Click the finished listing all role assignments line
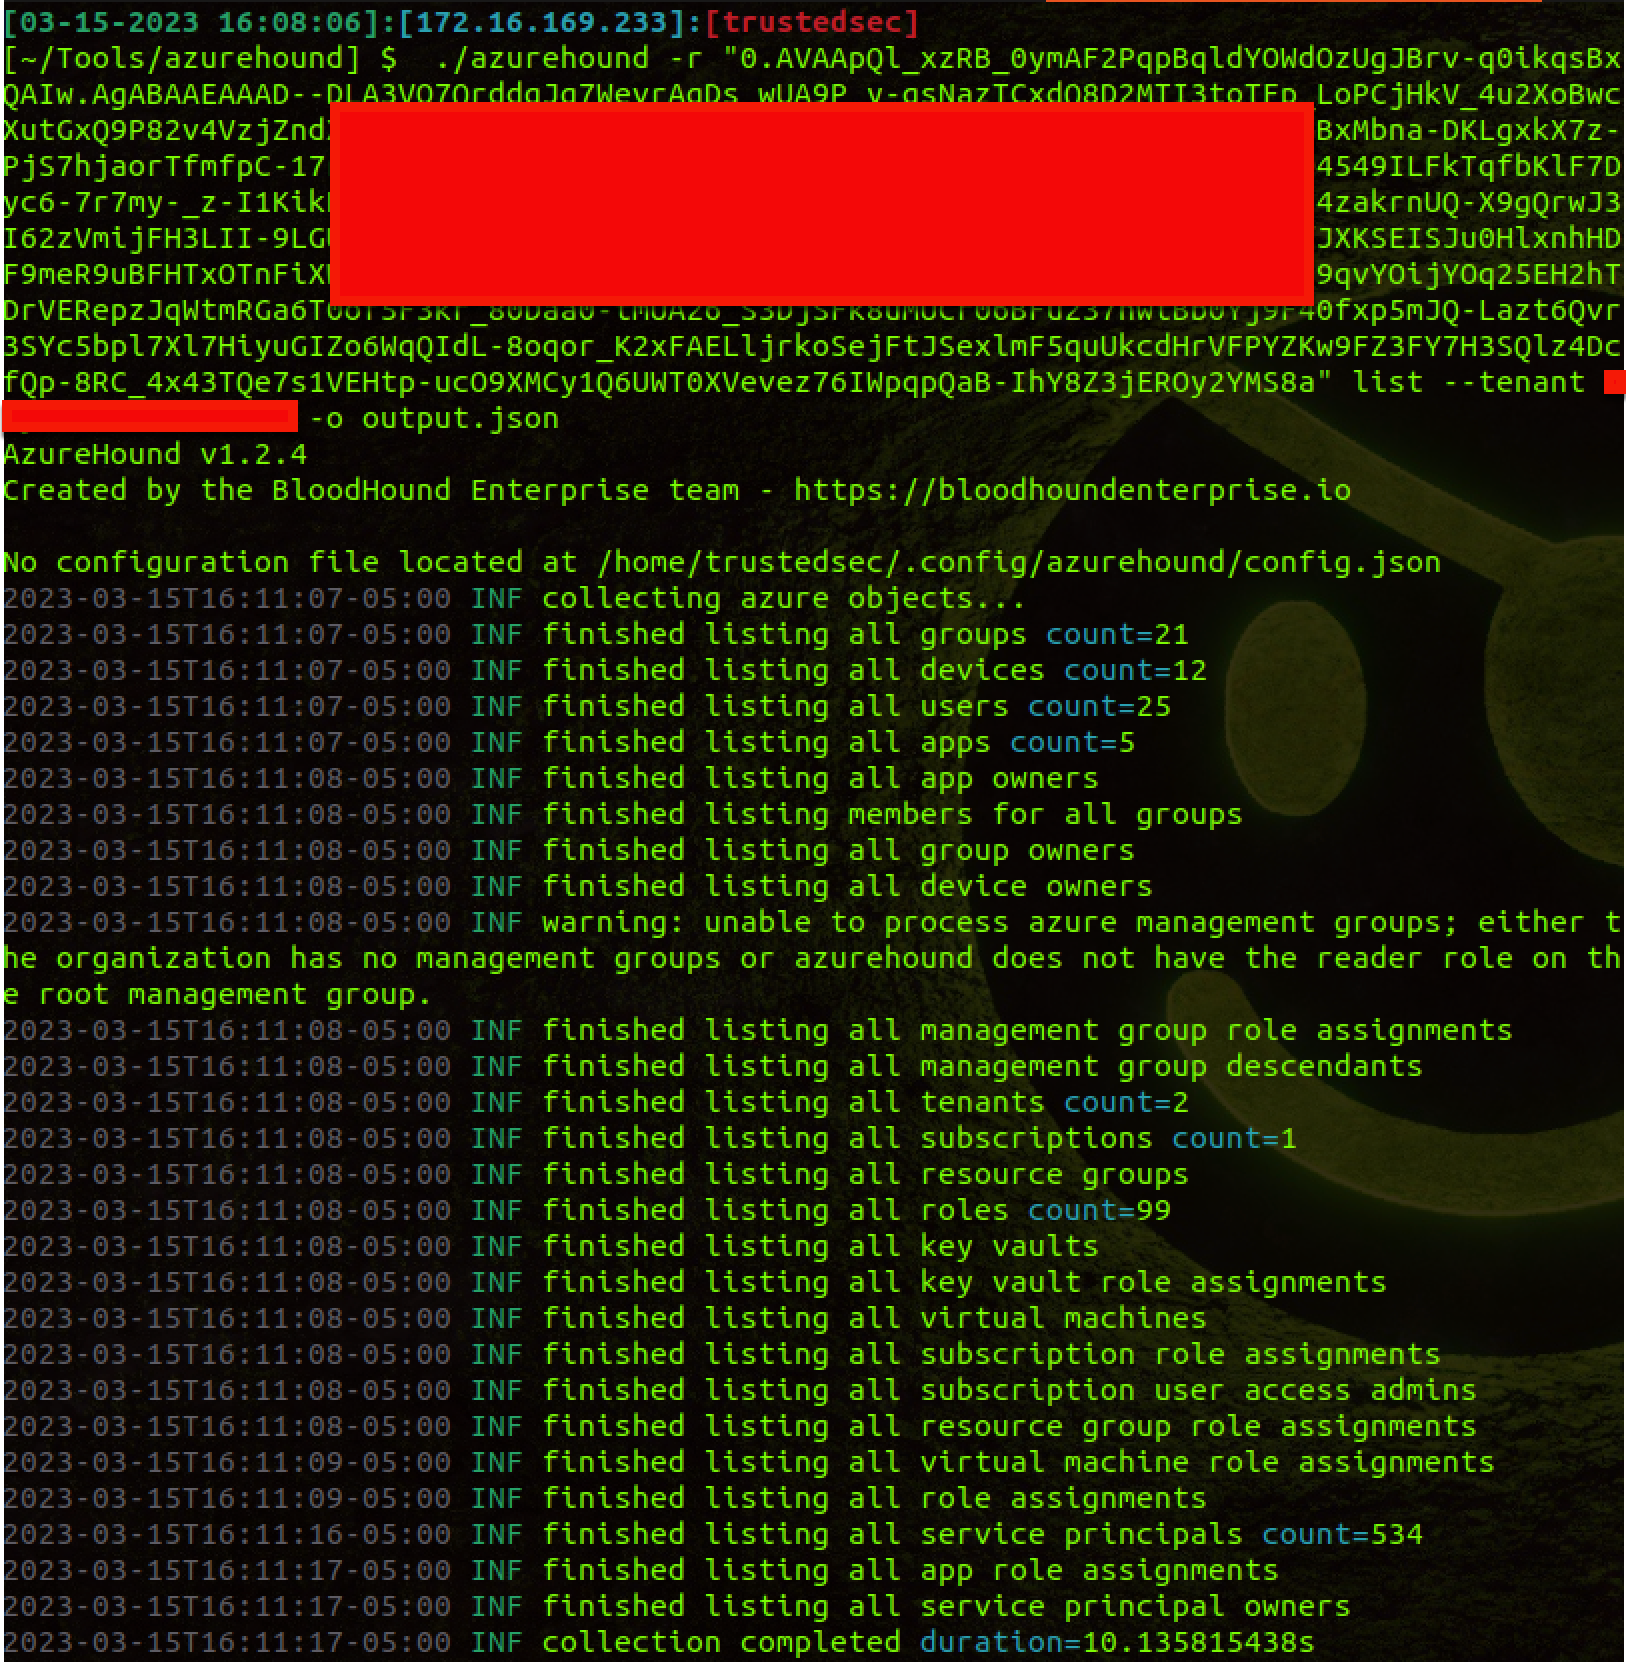 click(874, 1498)
